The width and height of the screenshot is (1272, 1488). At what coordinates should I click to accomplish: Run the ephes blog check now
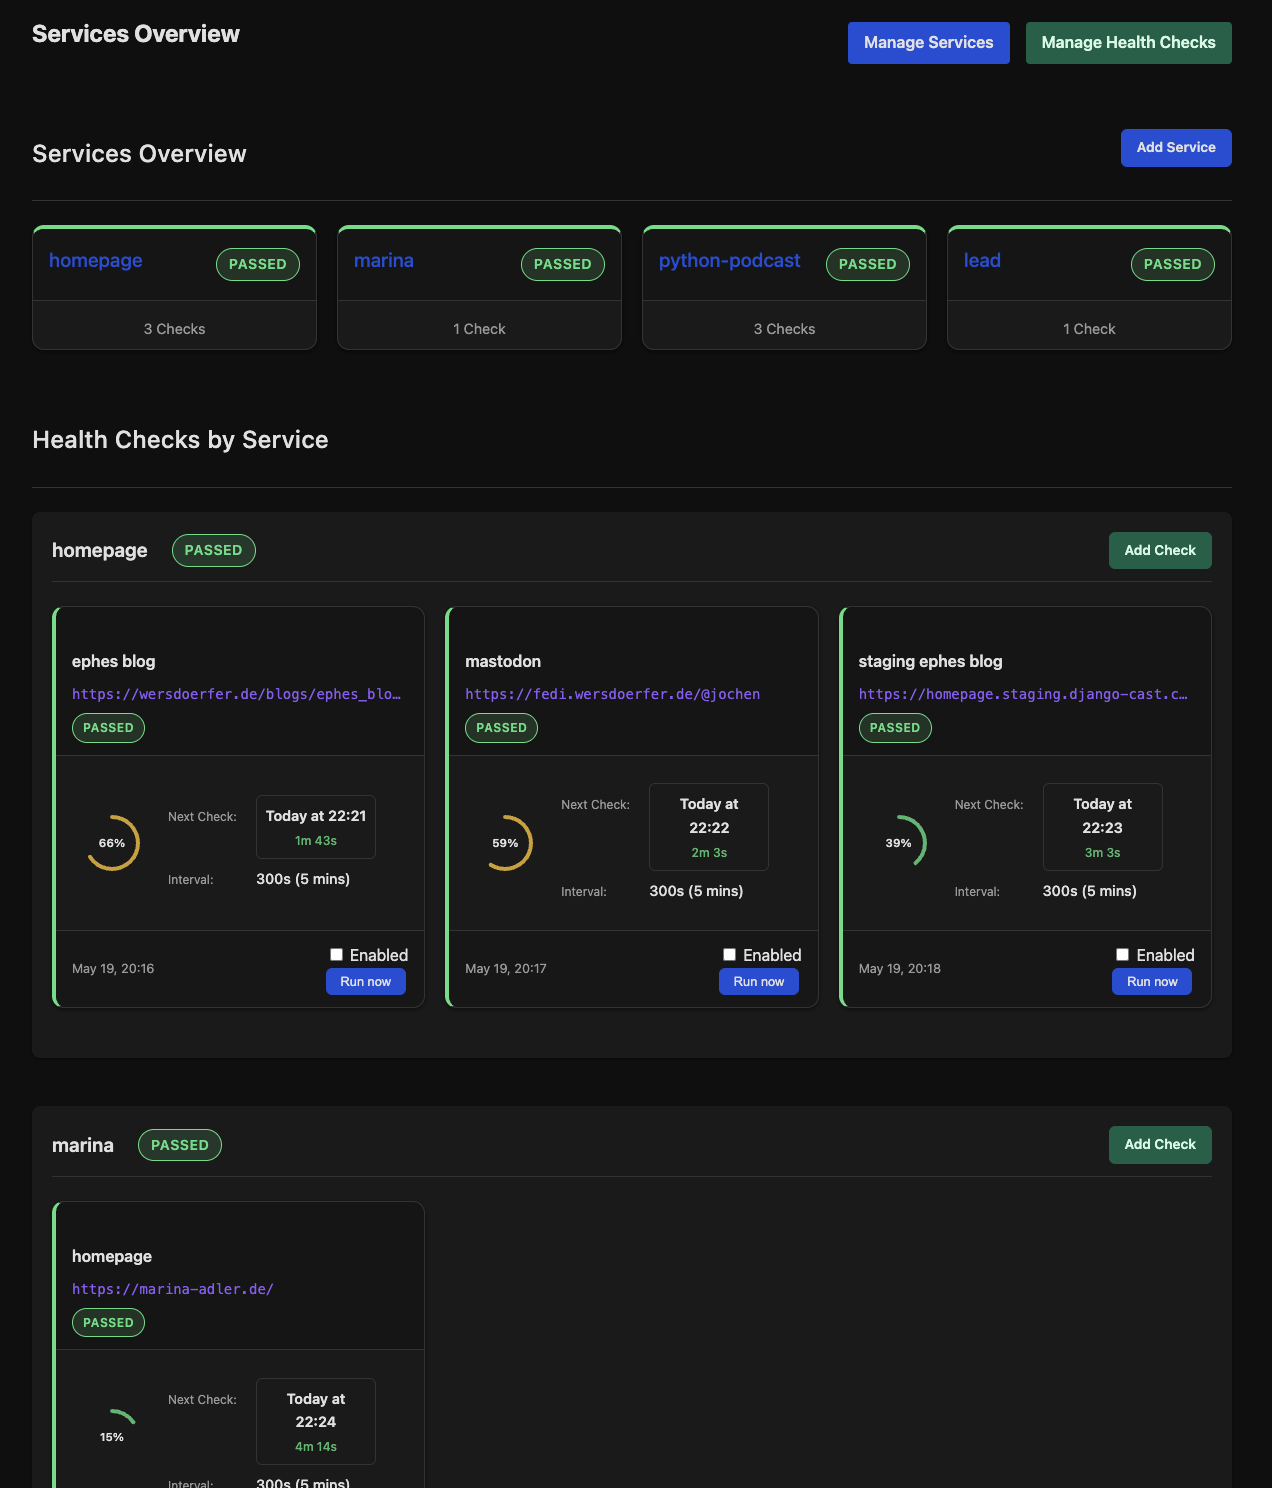[x=365, y=982]
